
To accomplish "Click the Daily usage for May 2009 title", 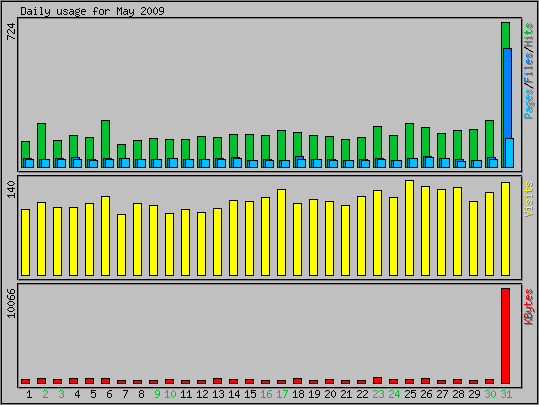I will [x=92, y=11].
